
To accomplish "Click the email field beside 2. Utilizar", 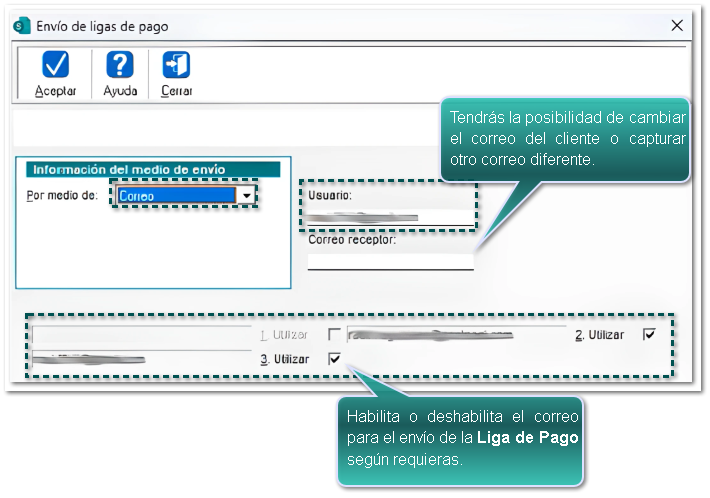I will tap(456, 335).
